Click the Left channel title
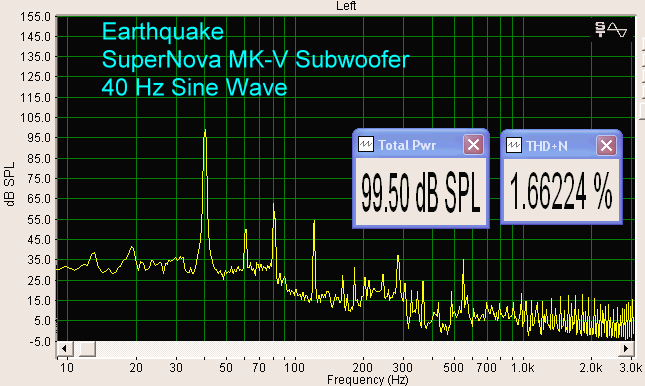This screenshot has height=386, width=645. pyautogui.click(x=346, y=6)
